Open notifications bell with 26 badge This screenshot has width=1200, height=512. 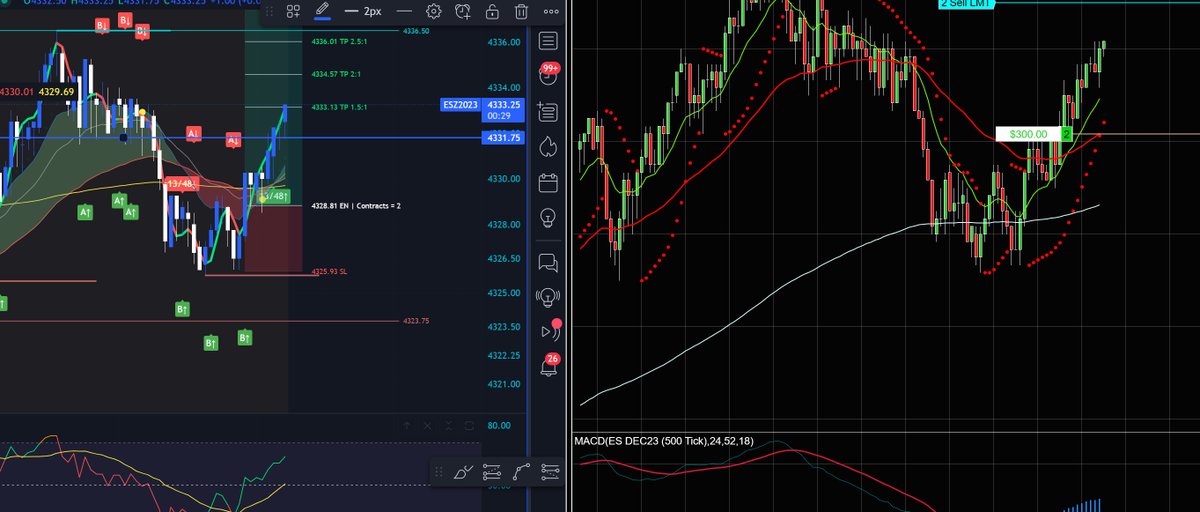point(549,366)
